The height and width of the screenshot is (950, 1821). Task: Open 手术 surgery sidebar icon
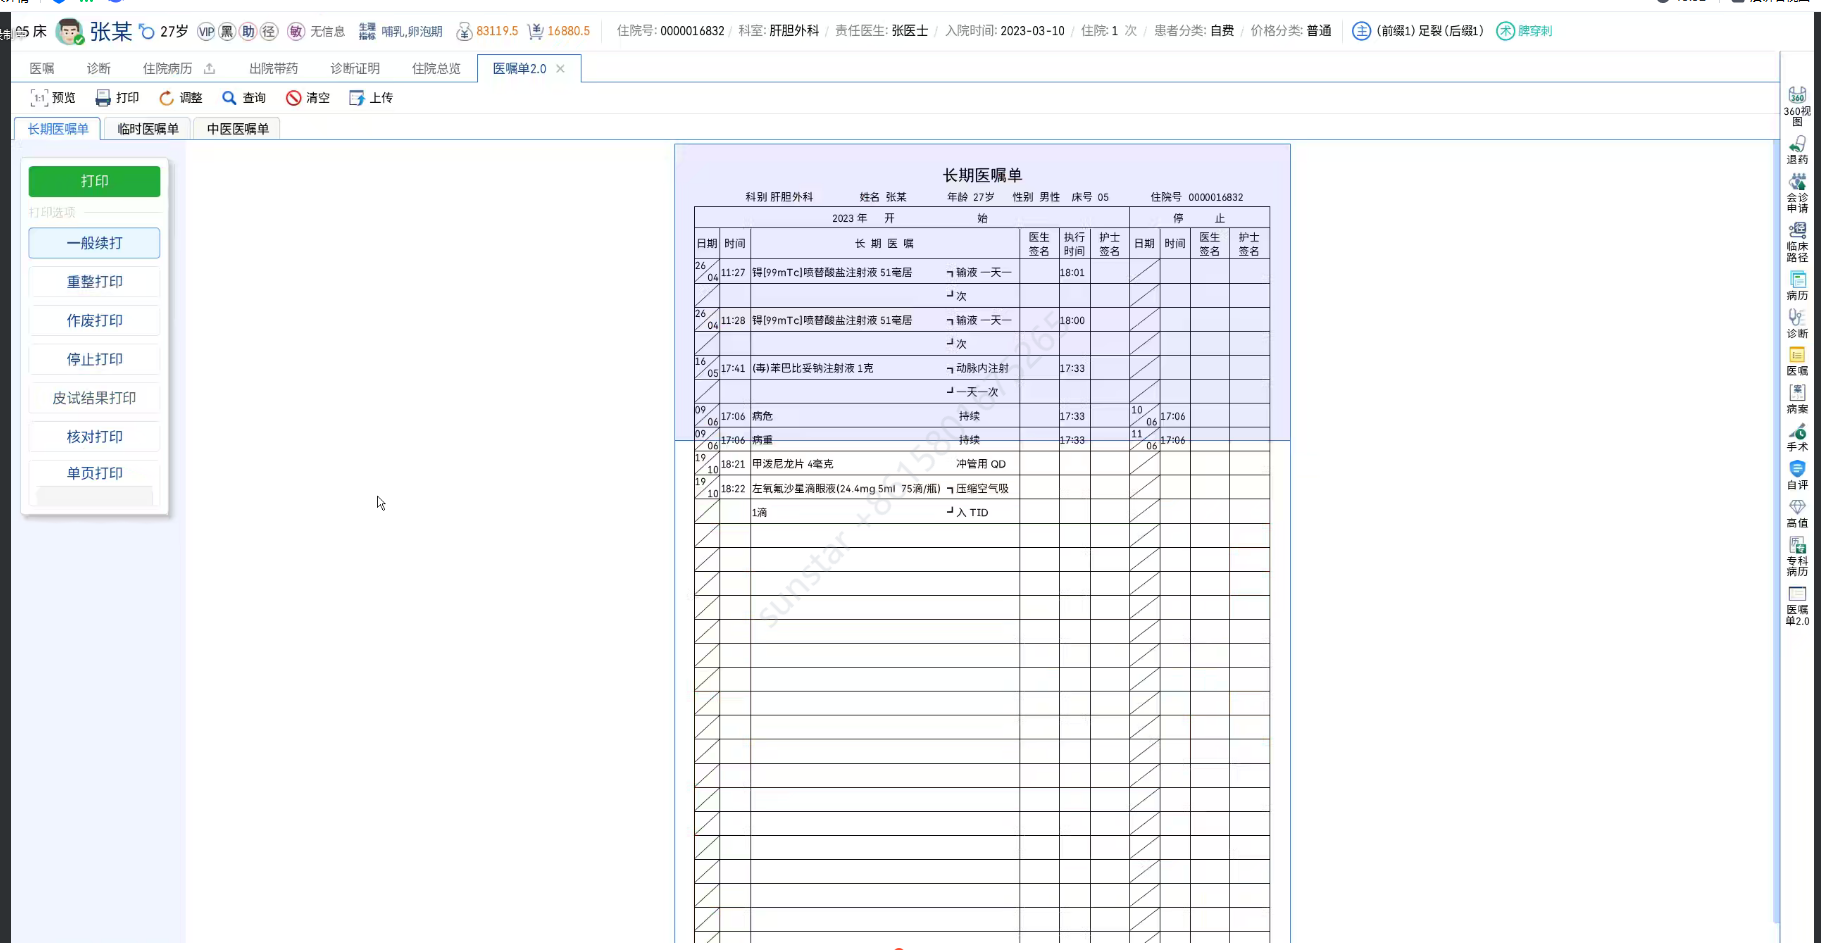[x=1797, y=437]
